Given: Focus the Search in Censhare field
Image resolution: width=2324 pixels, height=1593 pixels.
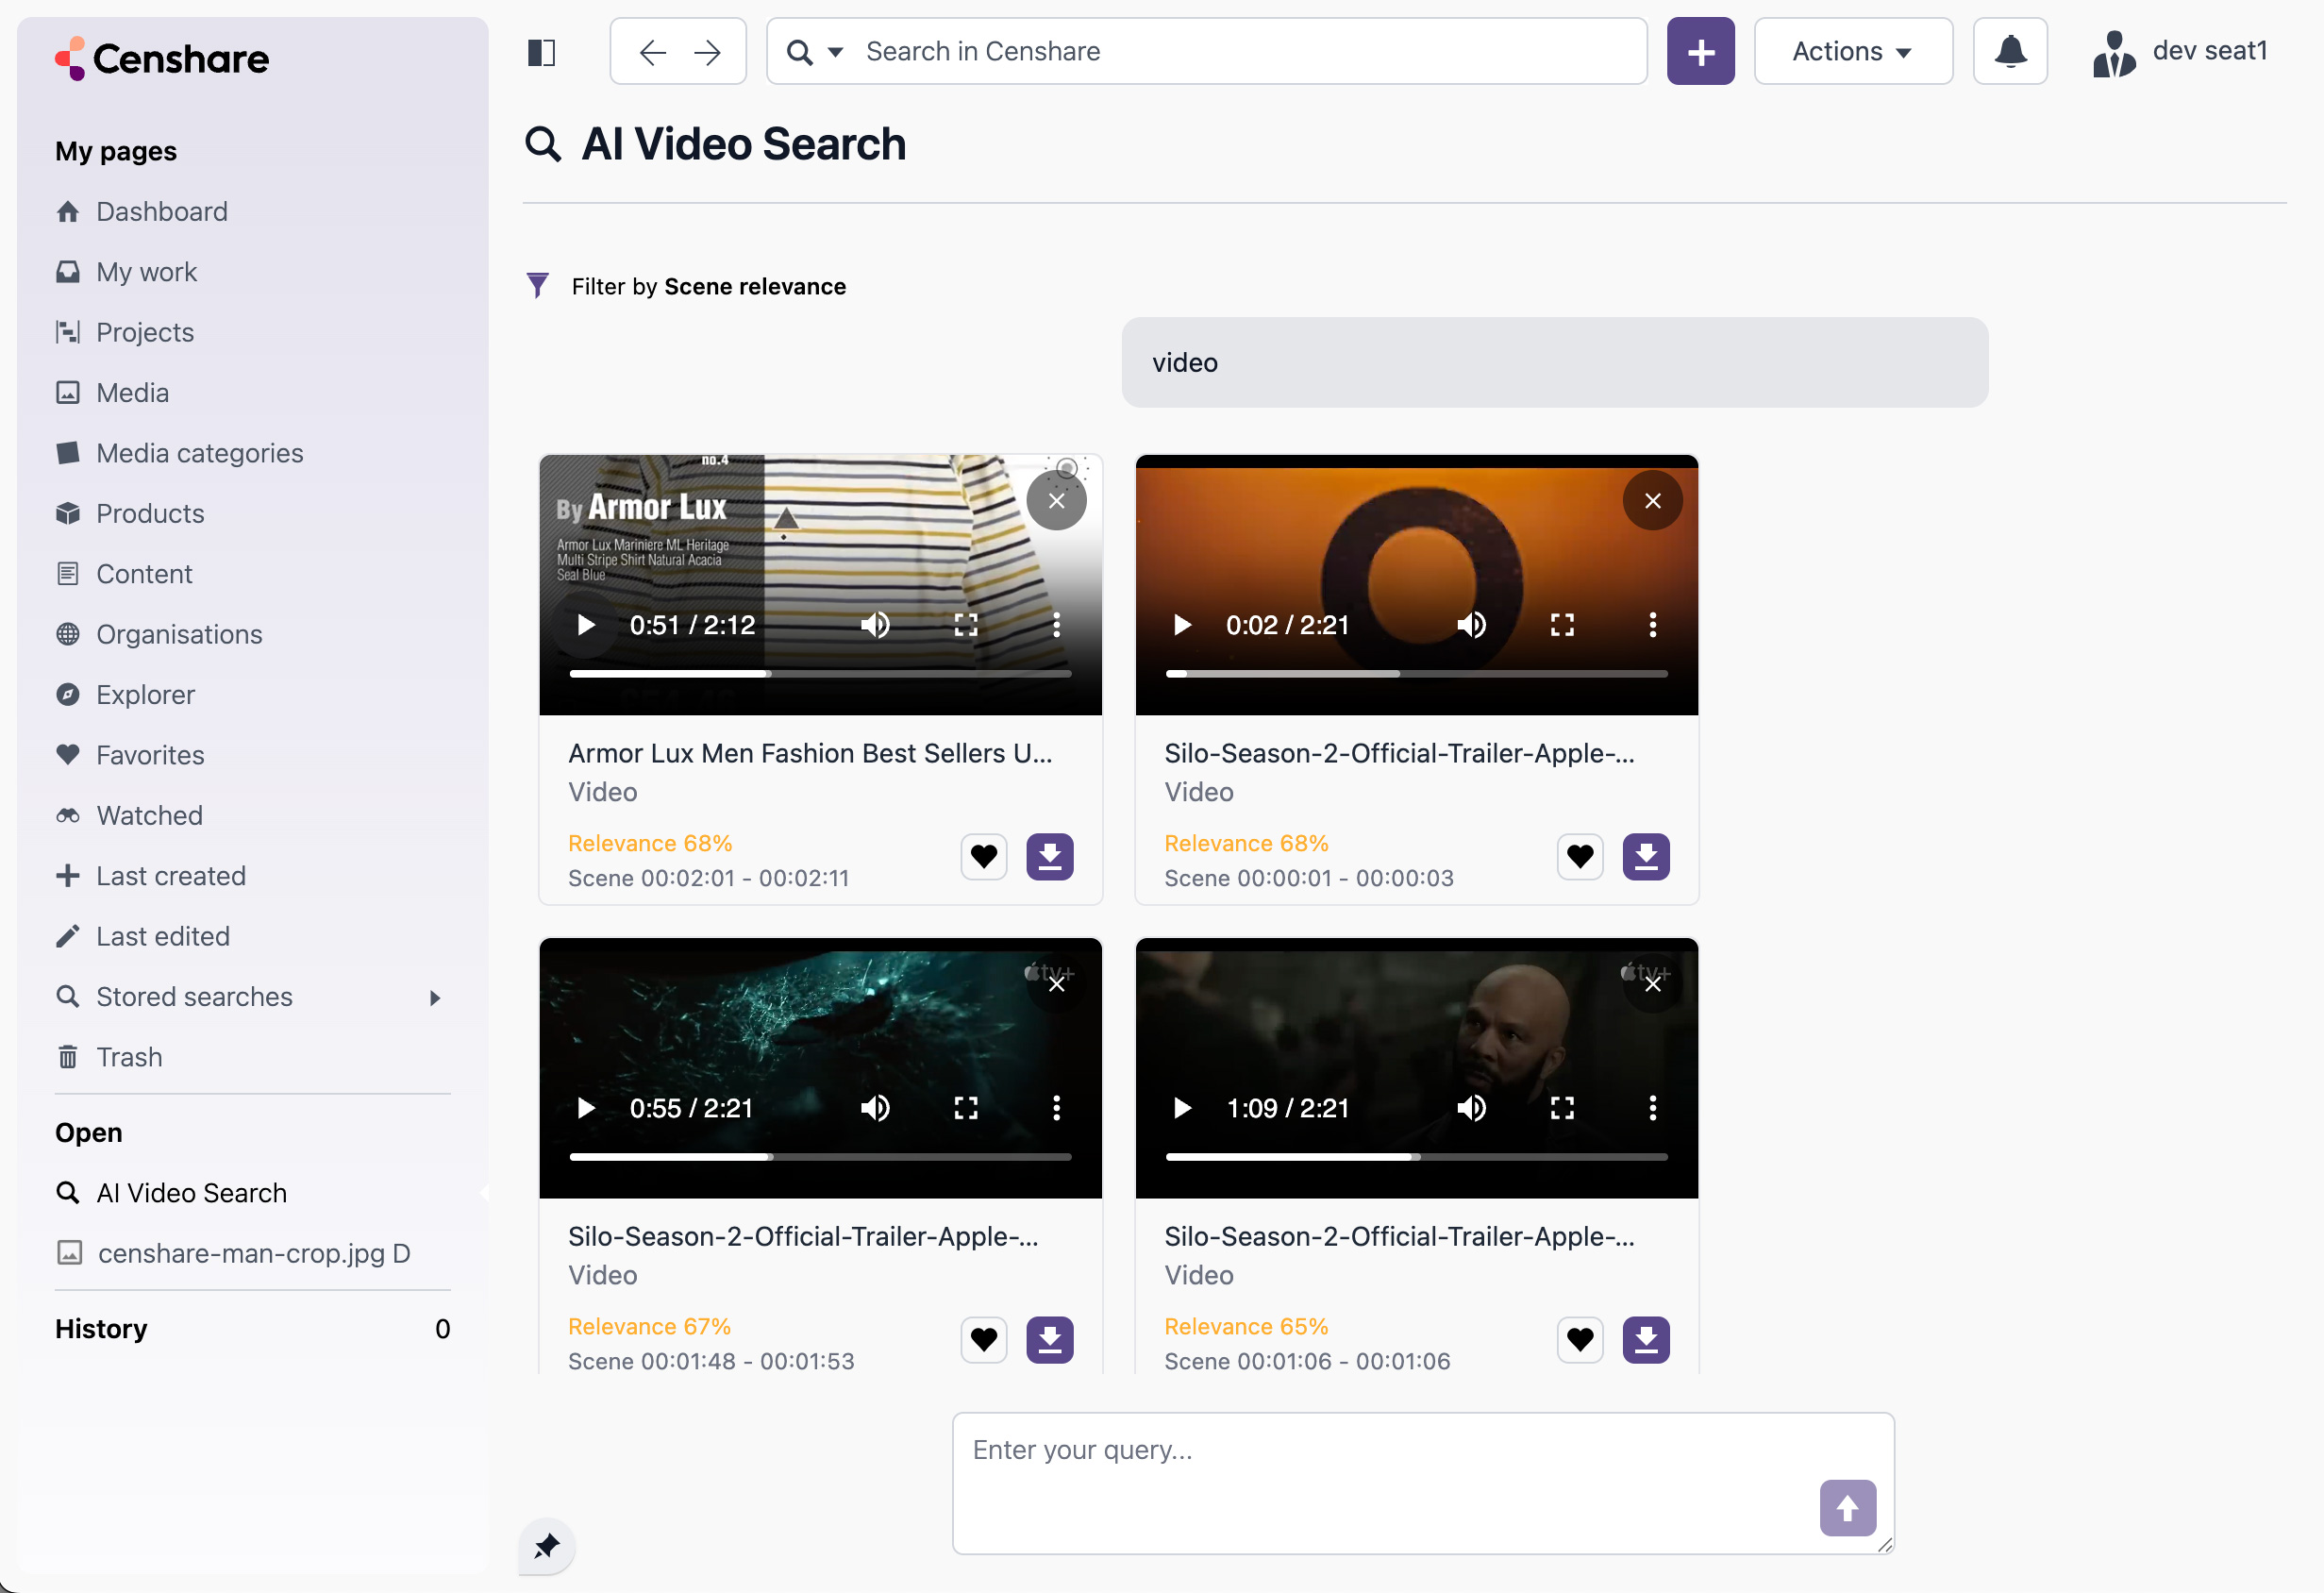Looking at the screenshot, I should point(1206,51).
